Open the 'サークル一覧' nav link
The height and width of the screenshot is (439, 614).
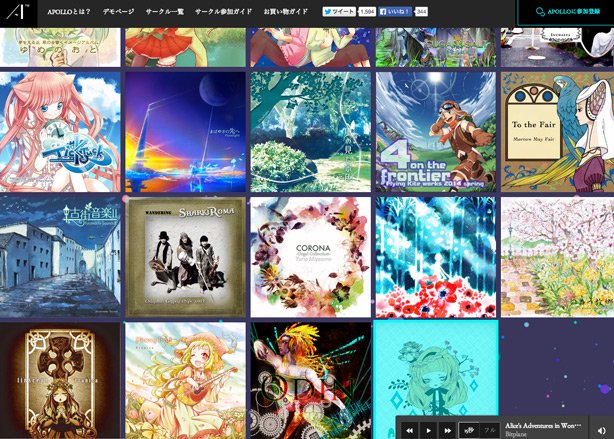pyautogui.click(x=165, y=12)
